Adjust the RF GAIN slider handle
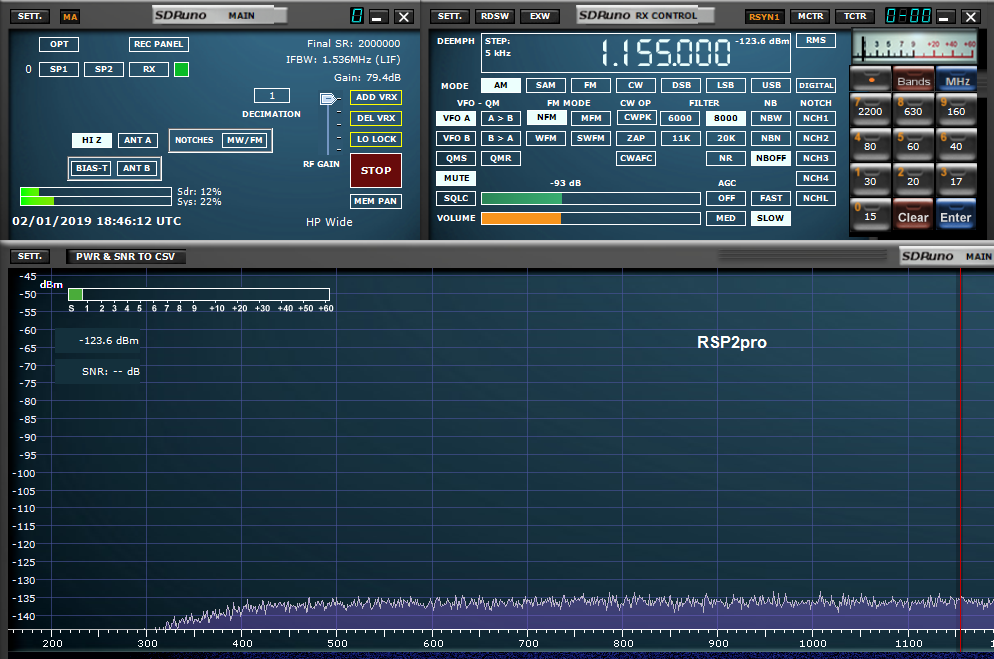 coord(328,98)
